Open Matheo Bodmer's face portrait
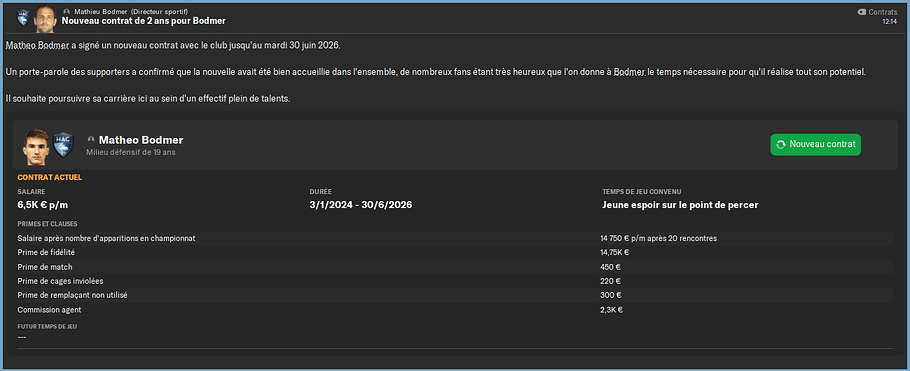This screenshot has height=371, width=910. click(x=36, y=147)
